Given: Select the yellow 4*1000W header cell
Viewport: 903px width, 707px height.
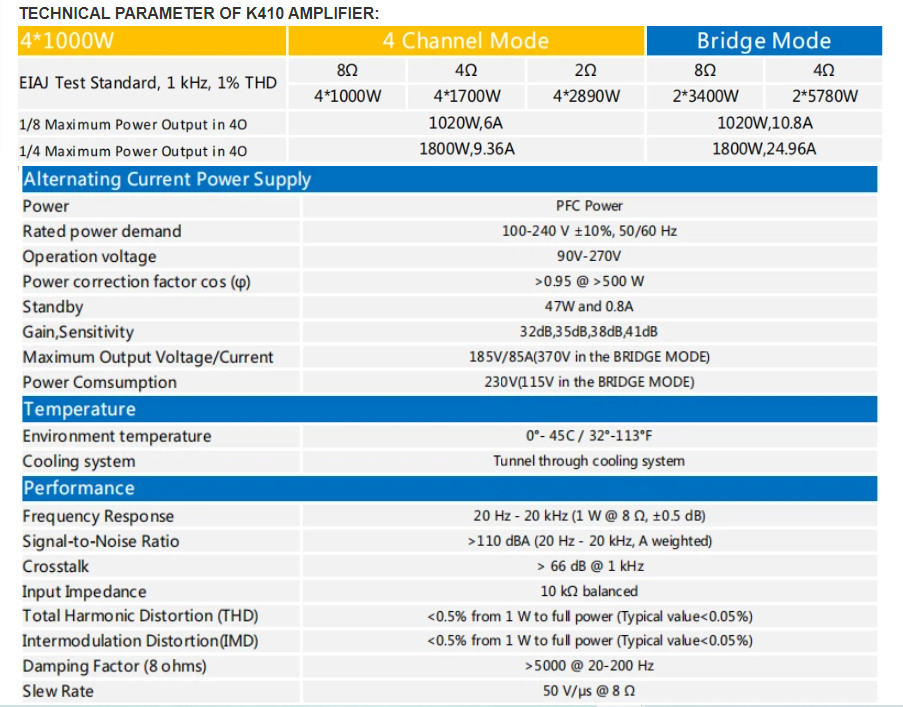Looking at the screenshot, I should (152, 41).
